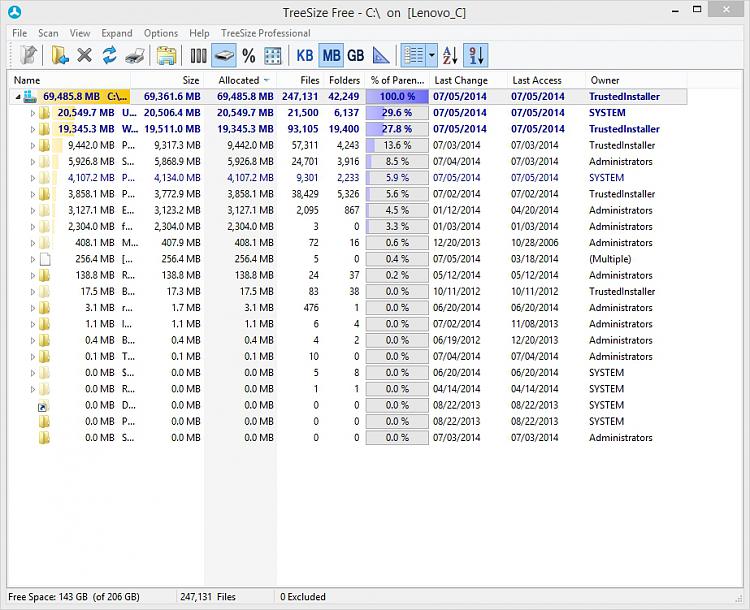Sort alphabetically with A-Z icon

click(x=450, y=55)
